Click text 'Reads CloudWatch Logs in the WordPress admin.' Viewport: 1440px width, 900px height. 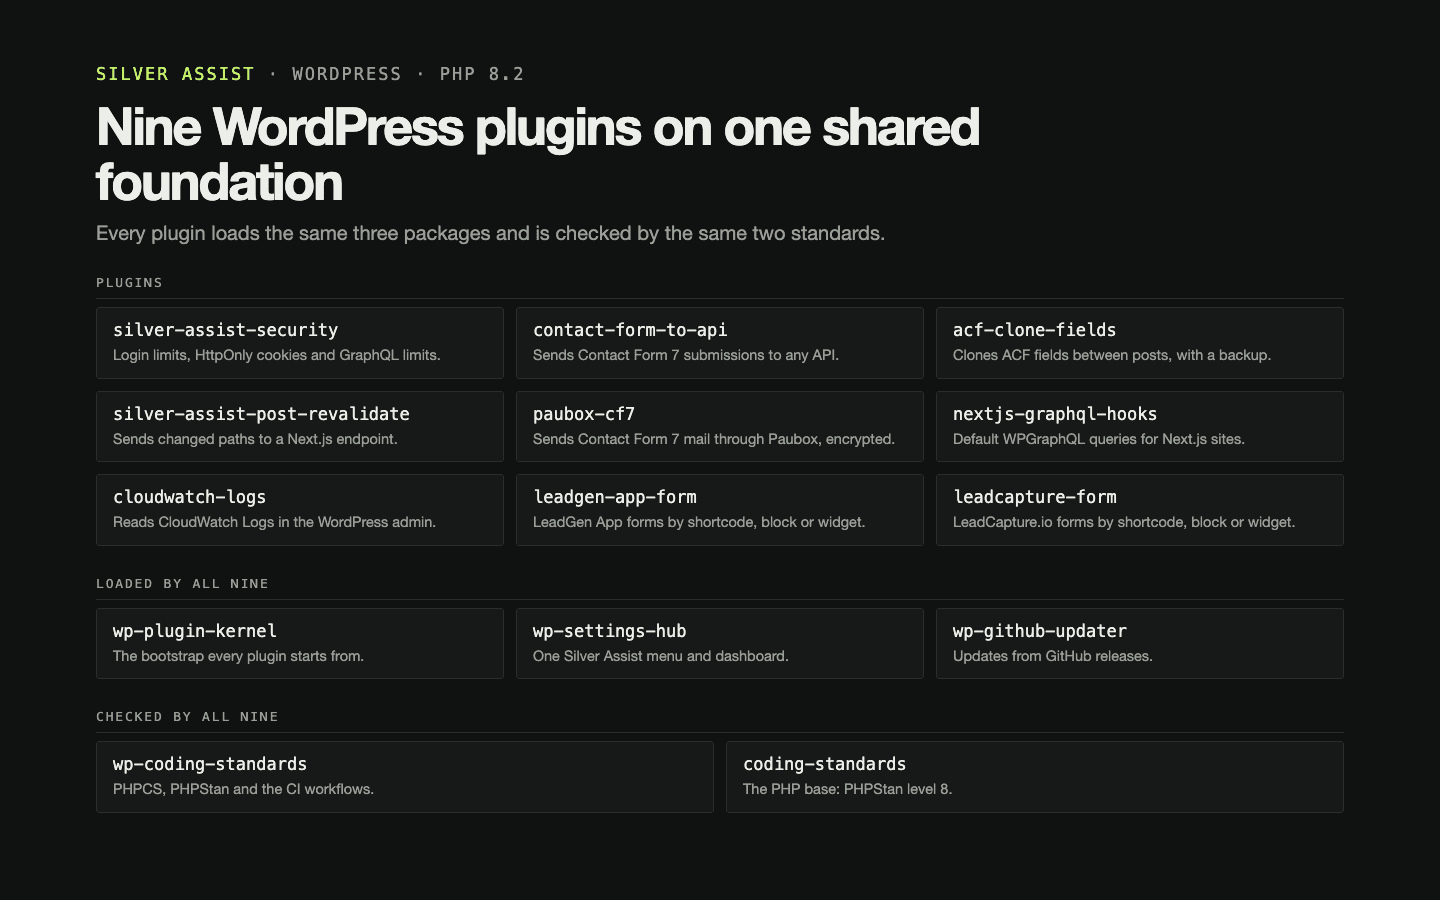click(274, 522)
